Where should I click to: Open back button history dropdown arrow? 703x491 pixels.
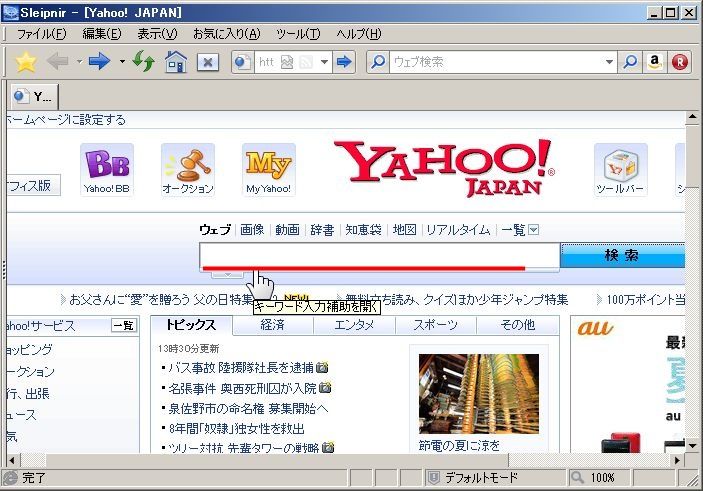tap(79, 61)
